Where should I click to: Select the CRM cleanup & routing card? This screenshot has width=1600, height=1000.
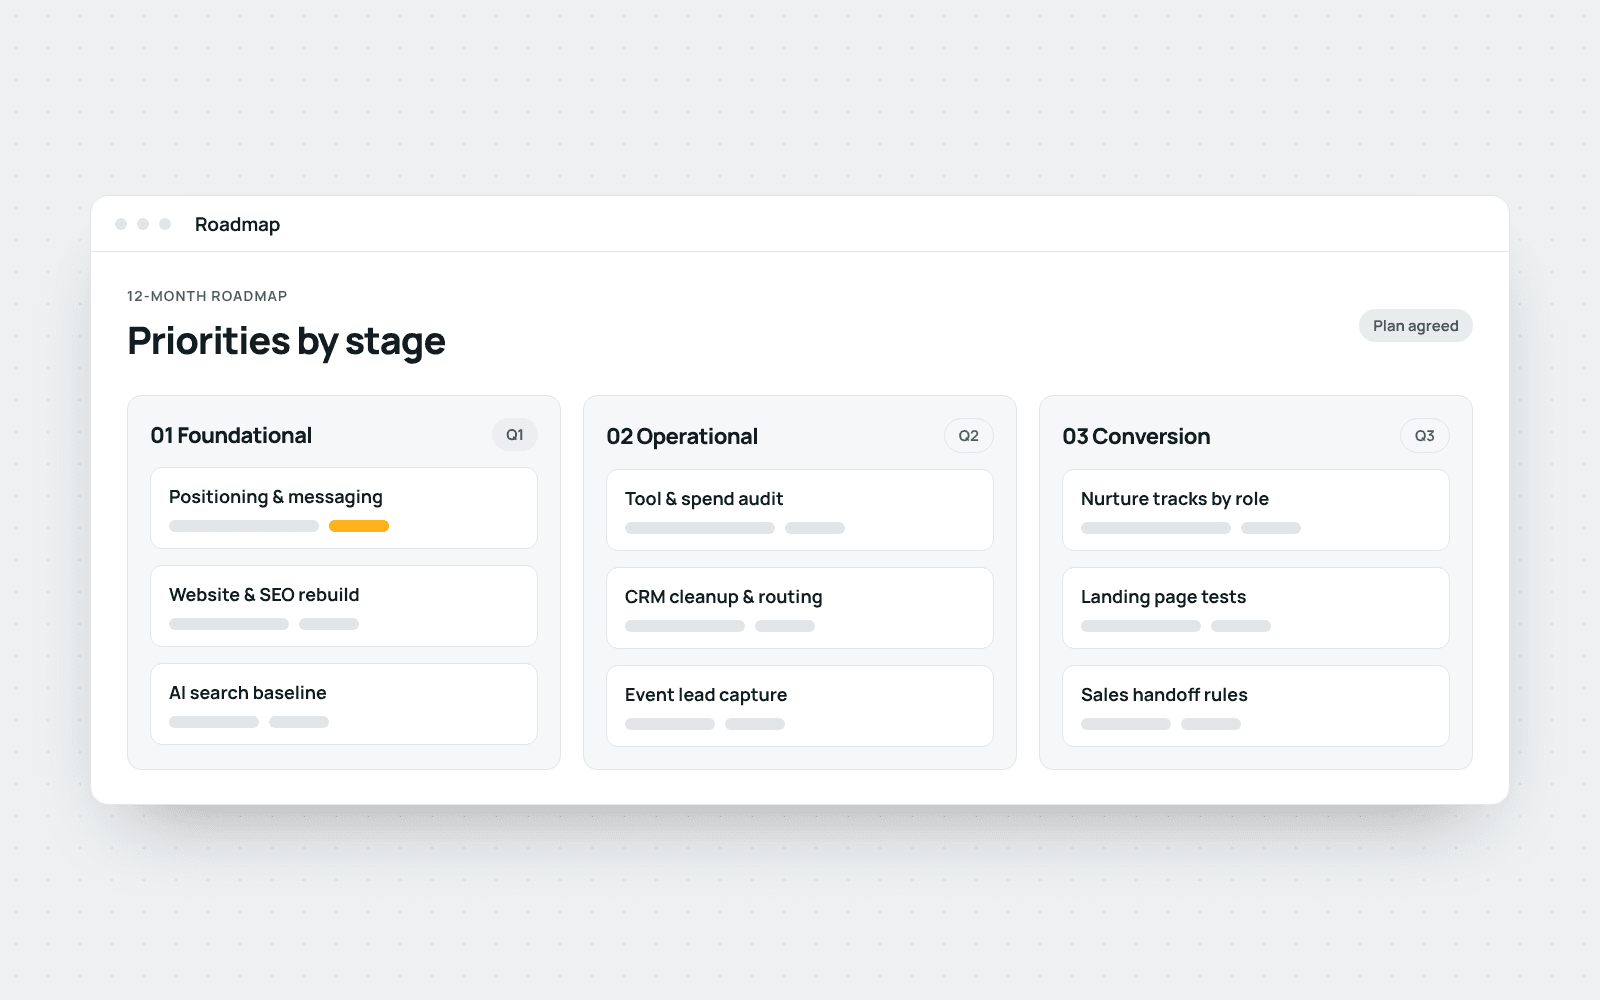click(800, 608)
